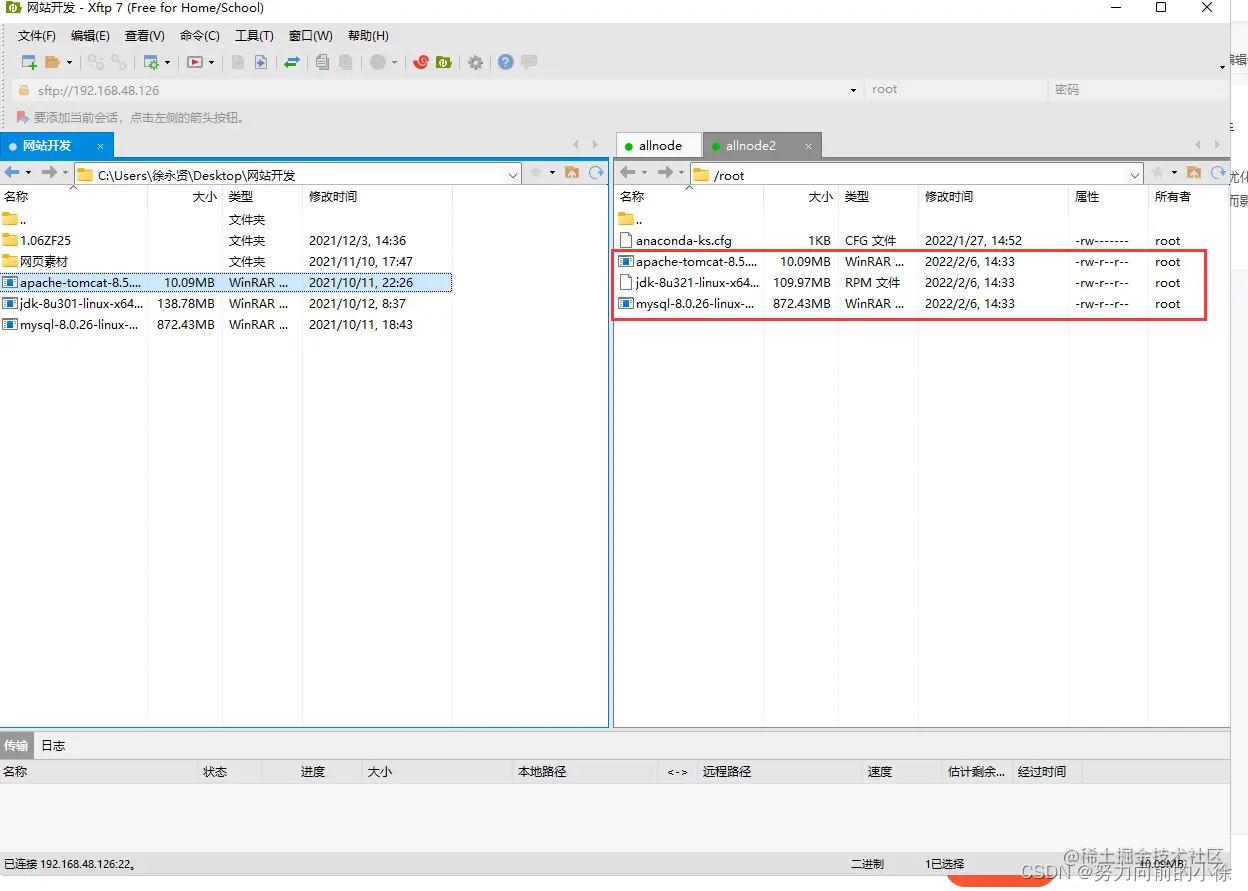Screen dimensions: 1248x891
Task: Open the 文件(F) menu
Action: pyautogui.click(x=37, y=35)
